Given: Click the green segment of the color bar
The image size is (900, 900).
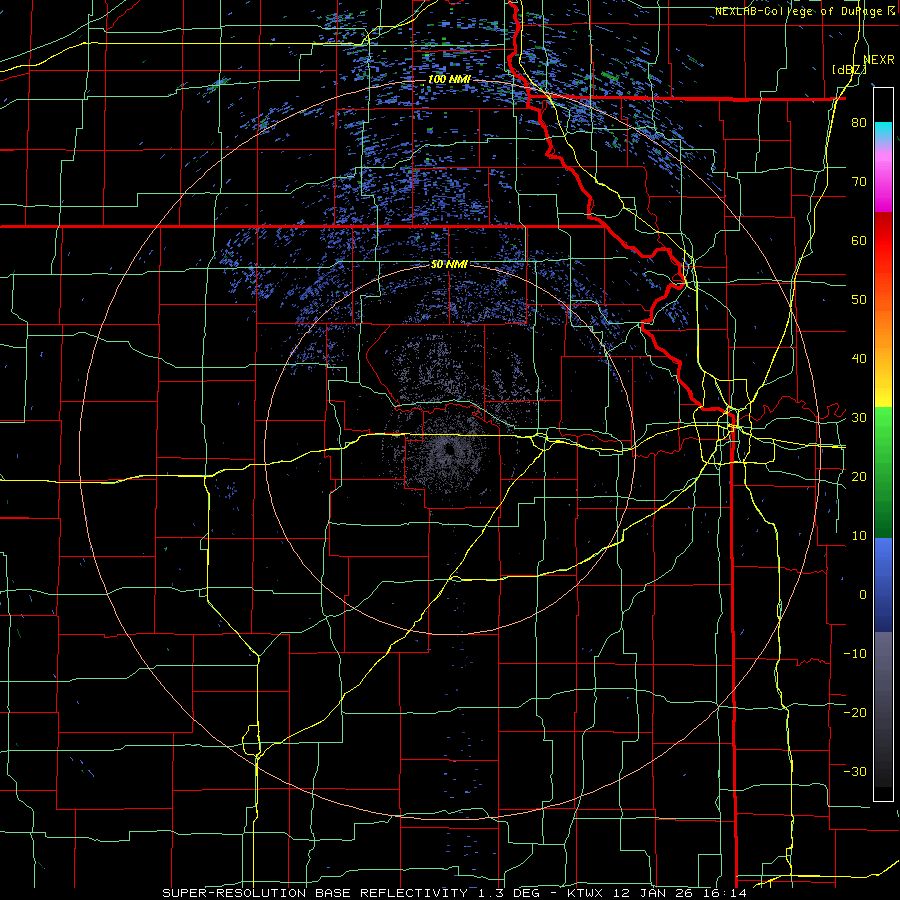Looking at the screenshot, I should 883,472.
